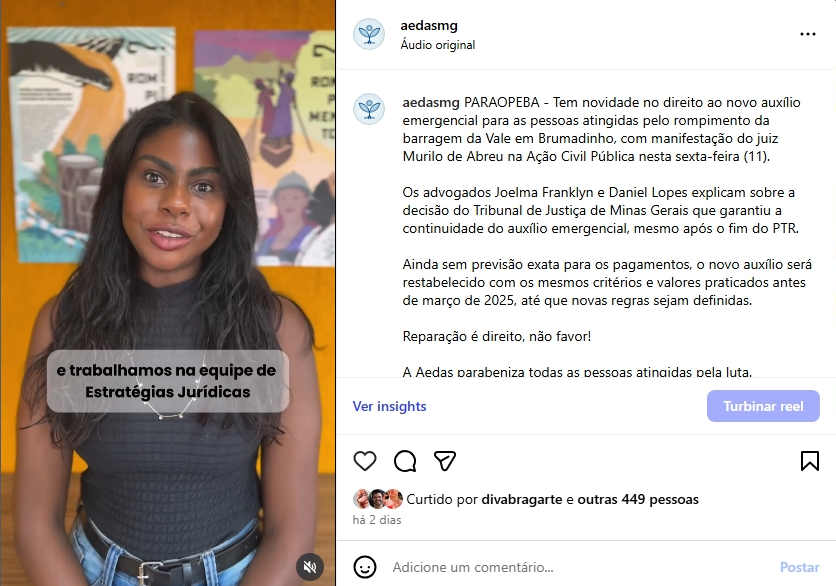Open the three-dots options menu
This screenshot has height=586, width=836.
(x=808, y=34)
